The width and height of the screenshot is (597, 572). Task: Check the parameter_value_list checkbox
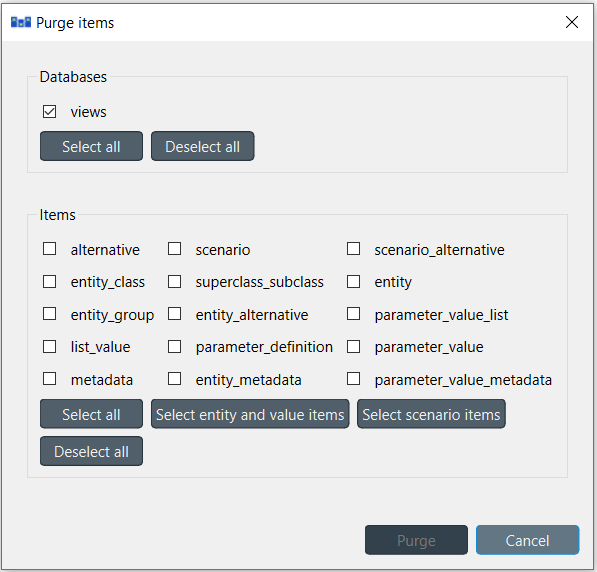pos(353,314)
